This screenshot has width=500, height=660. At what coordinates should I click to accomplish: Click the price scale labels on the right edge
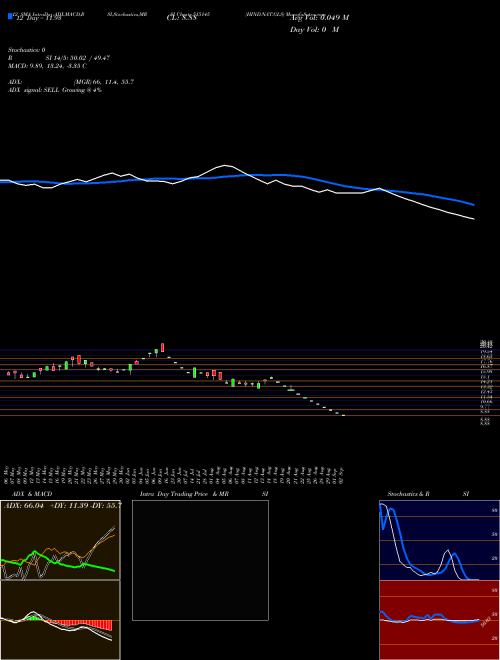pyautogui.click(x=485, y=382)
